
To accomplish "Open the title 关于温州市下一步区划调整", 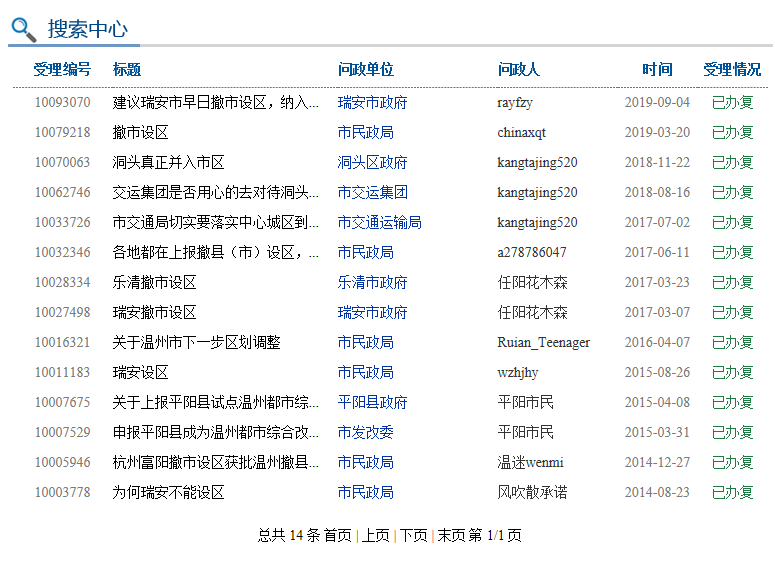I will (197, 343).
